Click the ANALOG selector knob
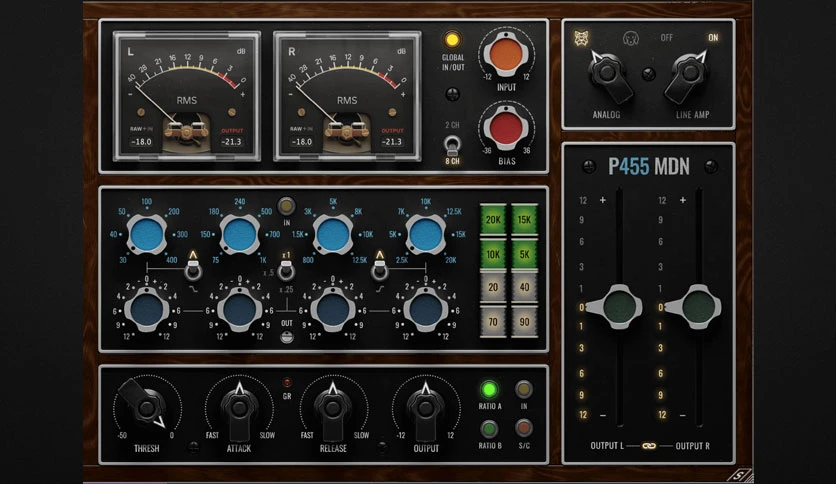The height and width of the screenshot is (484, 836). coord(608,75)
